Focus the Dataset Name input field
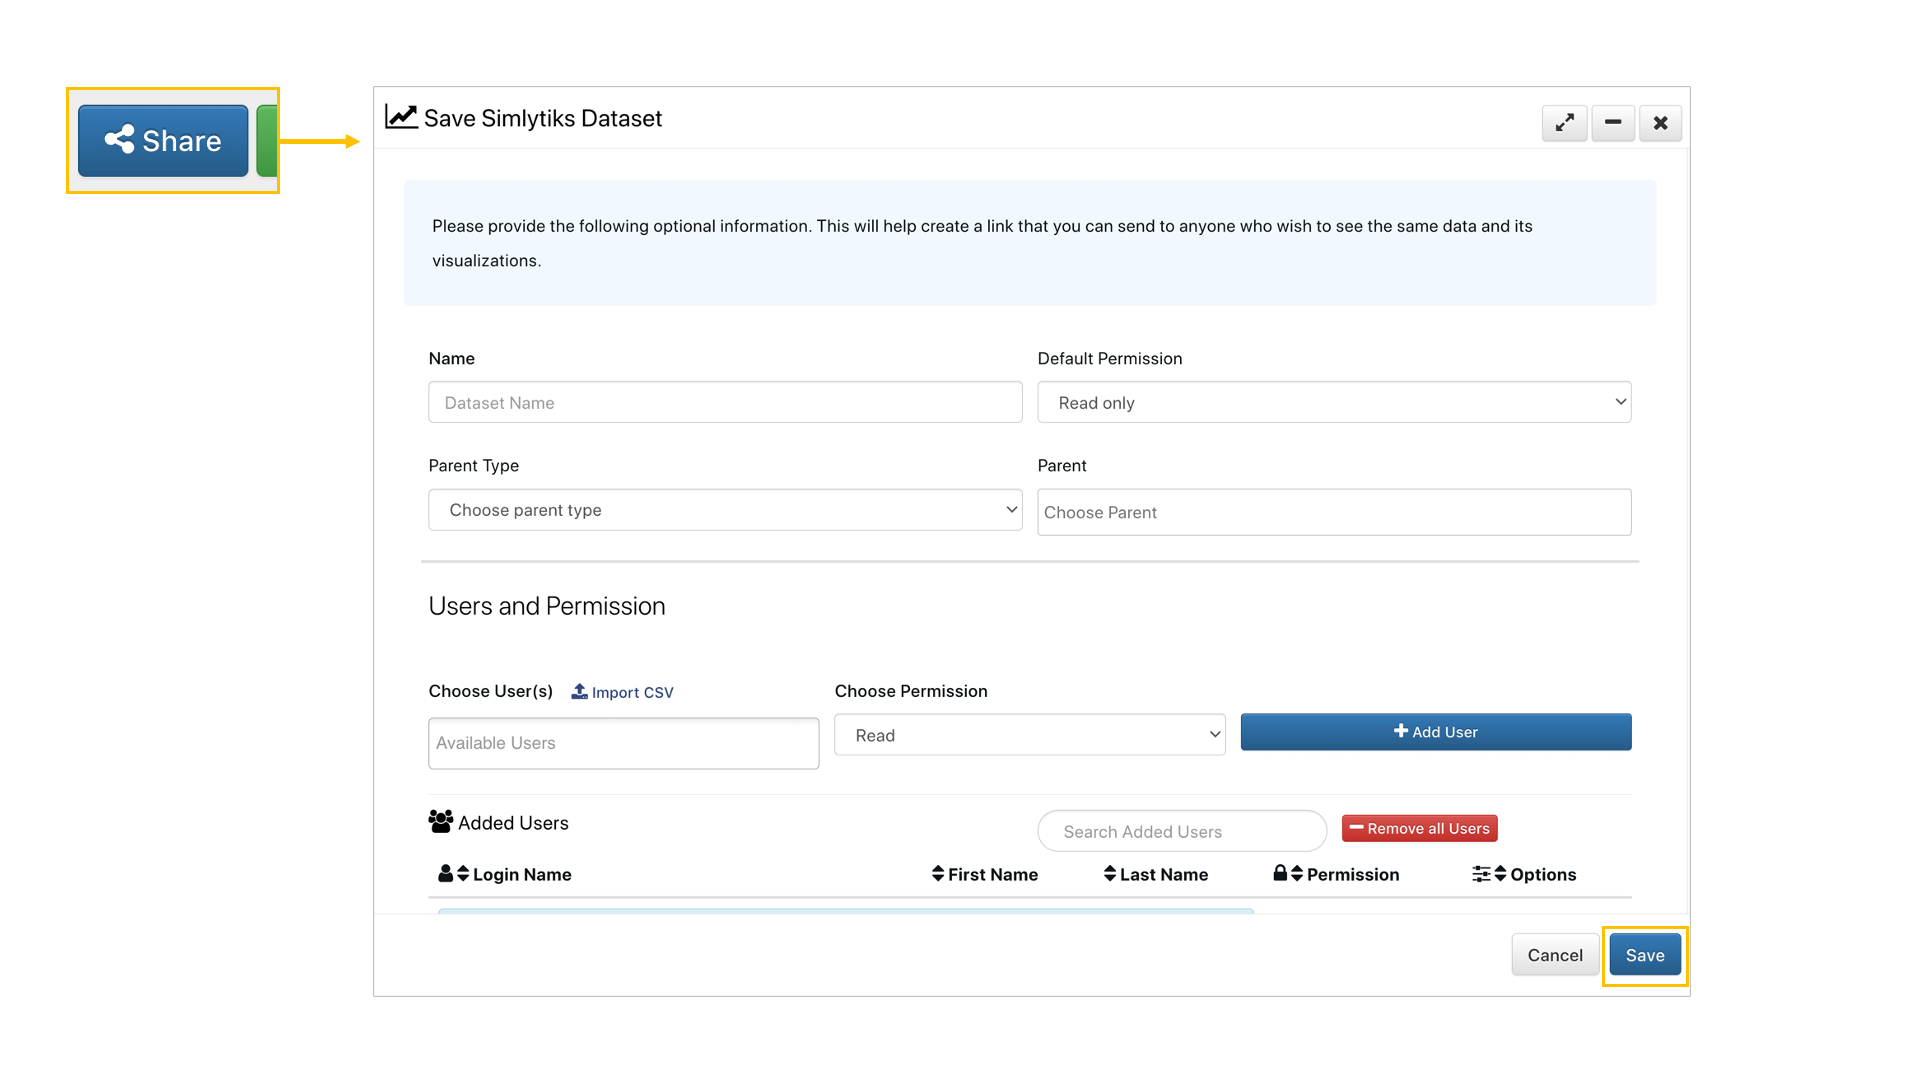The height and width of the screenshot is (1080, 1920). [x=725, y=402]
